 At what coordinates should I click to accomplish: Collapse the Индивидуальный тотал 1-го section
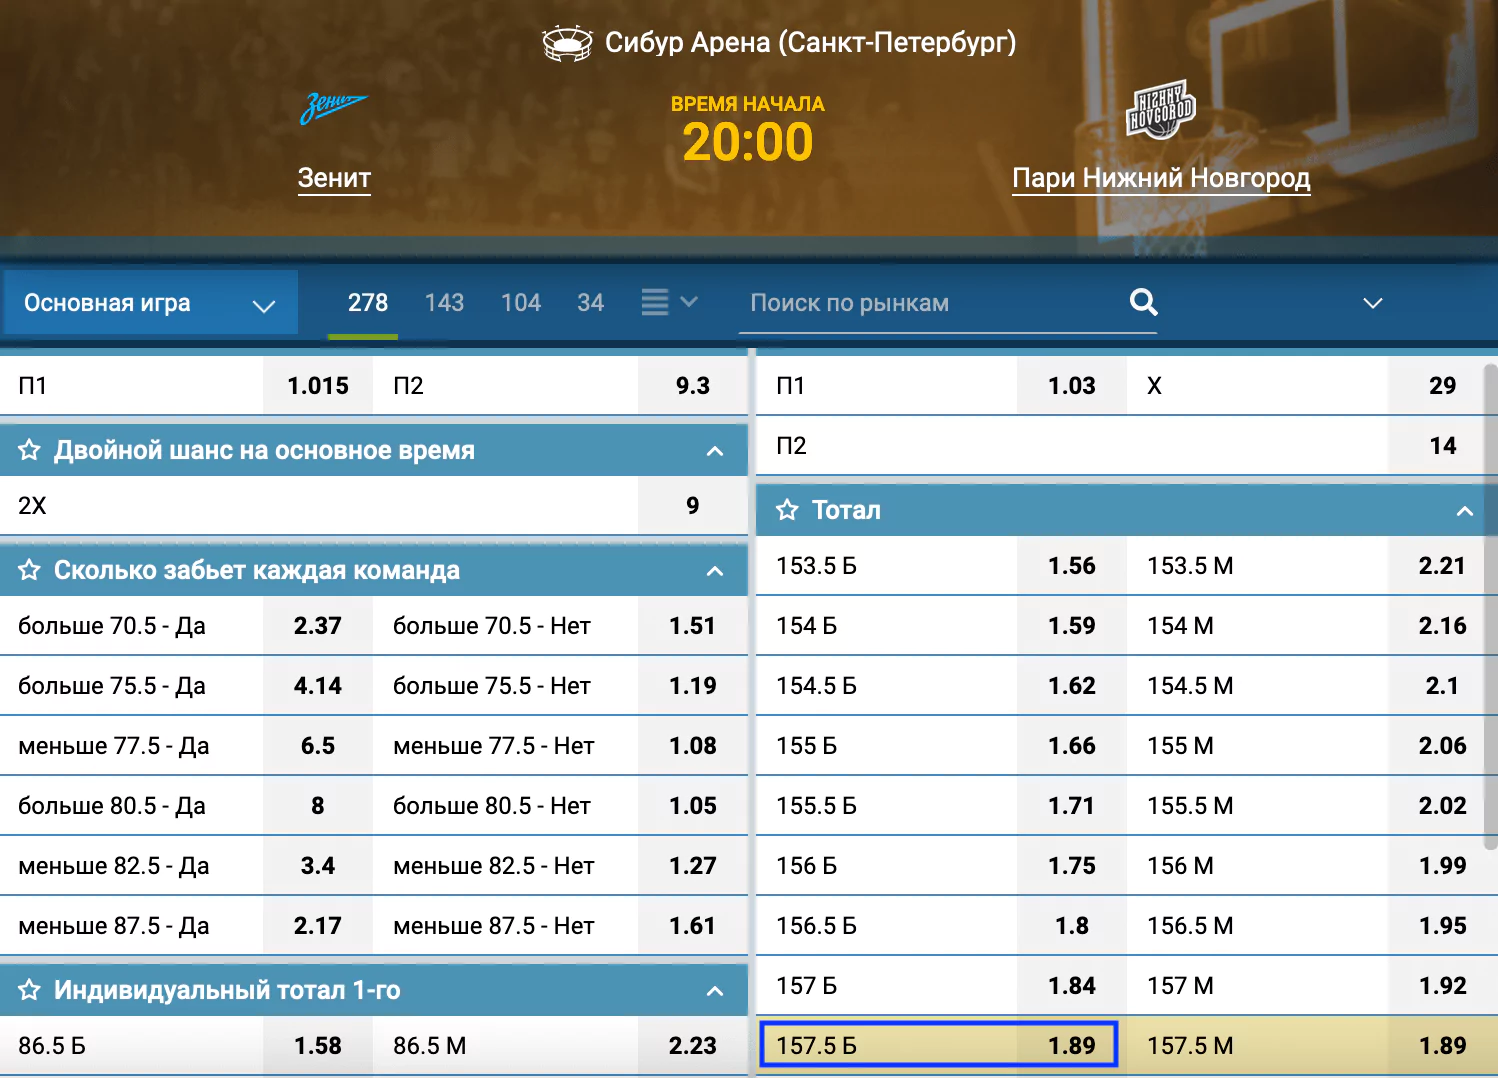tap(715, 991)
